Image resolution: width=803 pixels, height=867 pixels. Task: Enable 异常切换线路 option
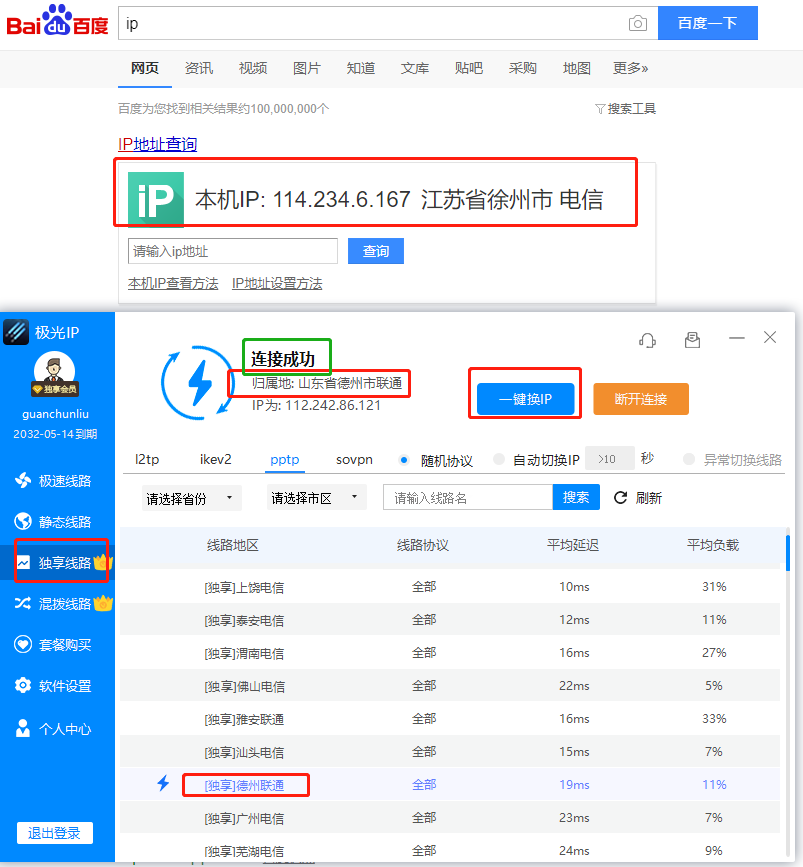pos(689,459)
